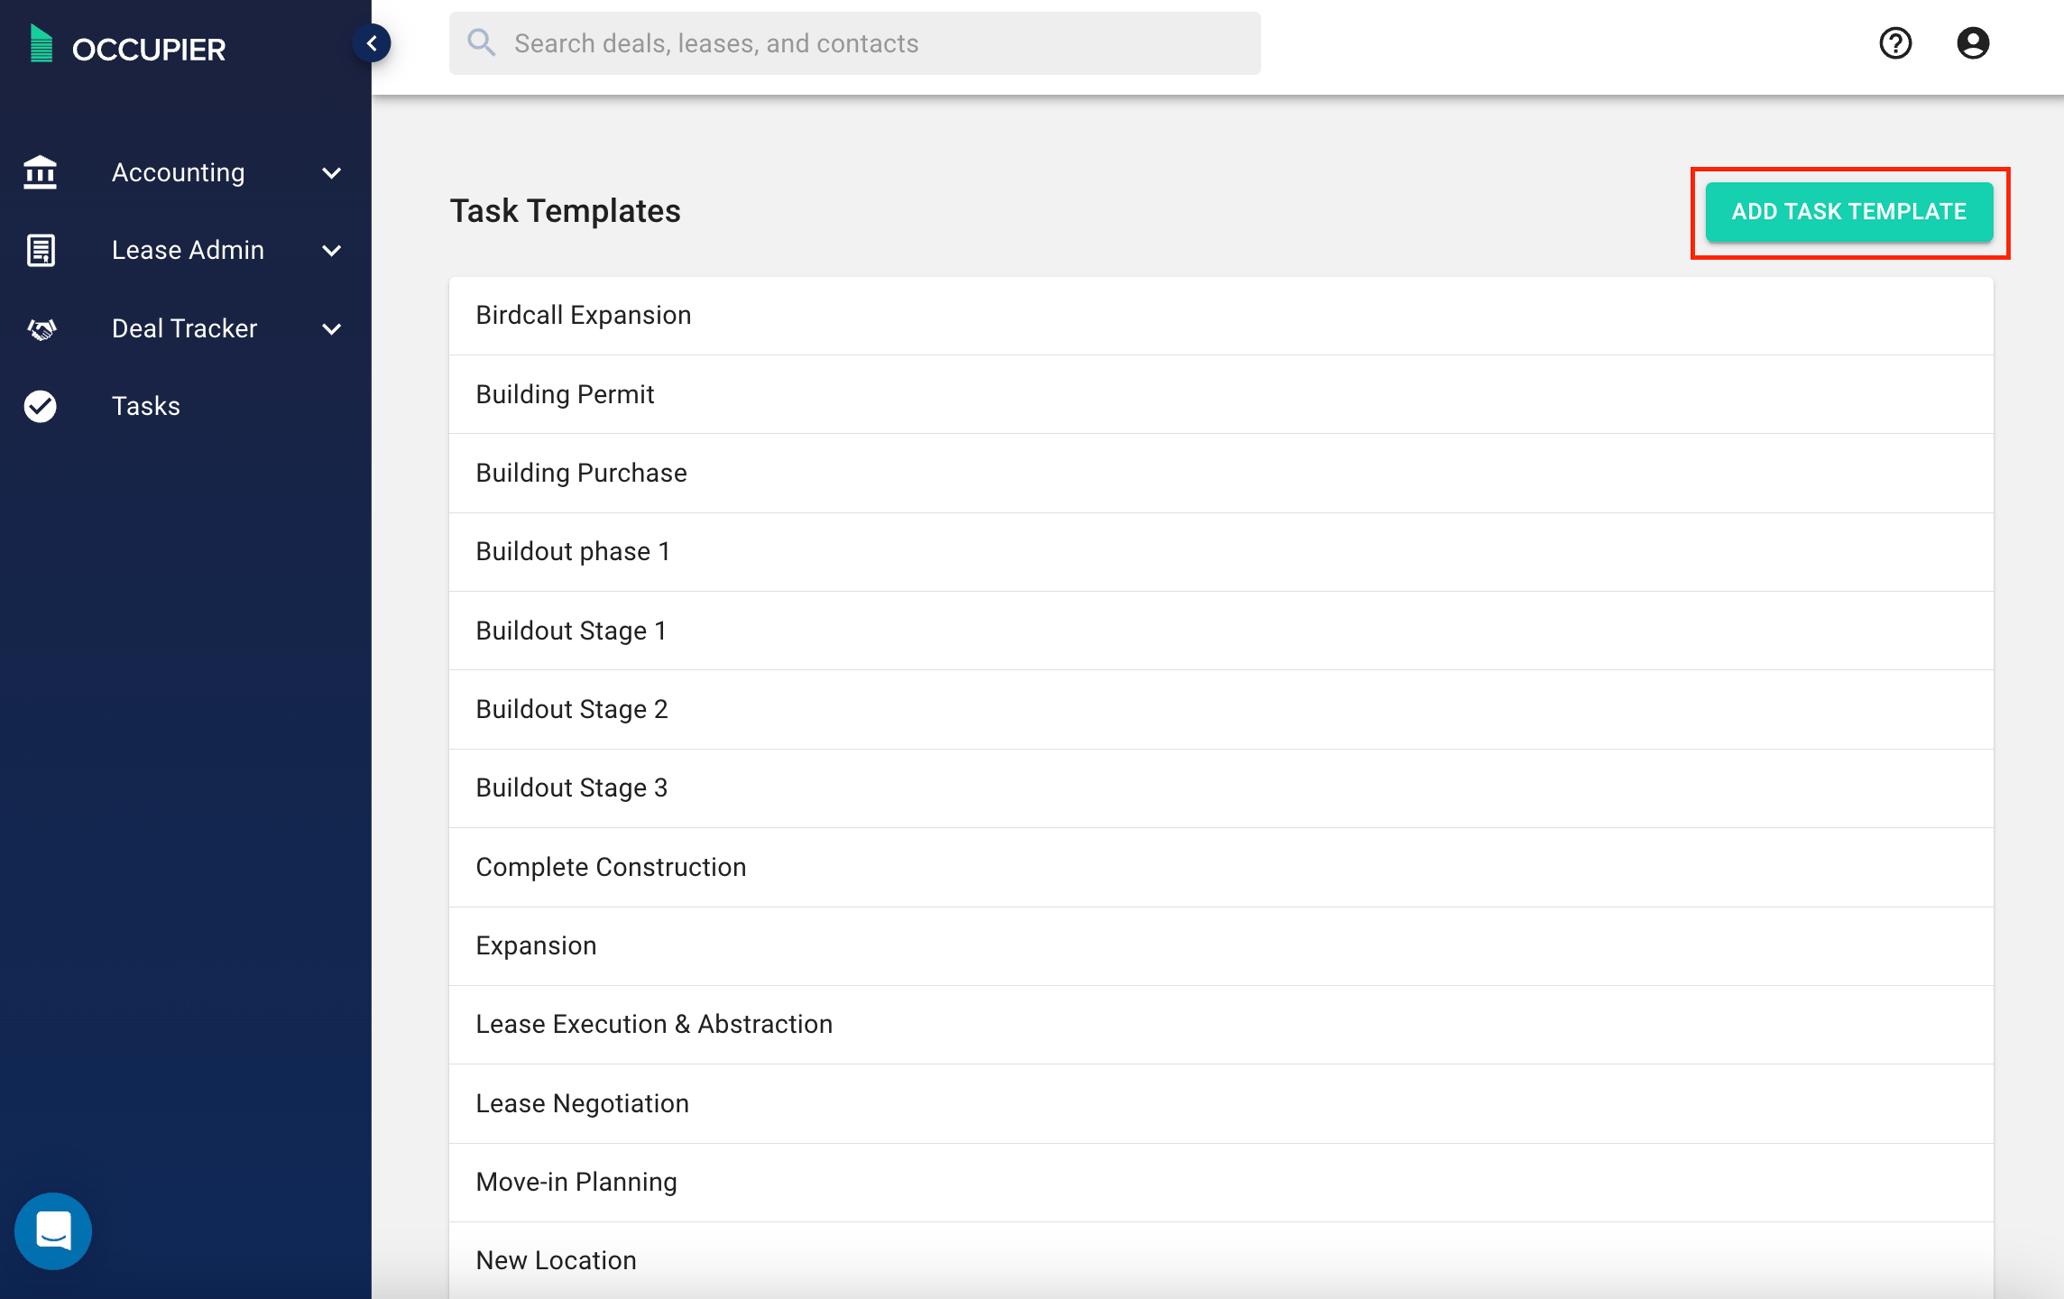The width and height of the screenshot is (2064, 1299).
Task: Open the help question mark icon
Action: [1895, 43]
